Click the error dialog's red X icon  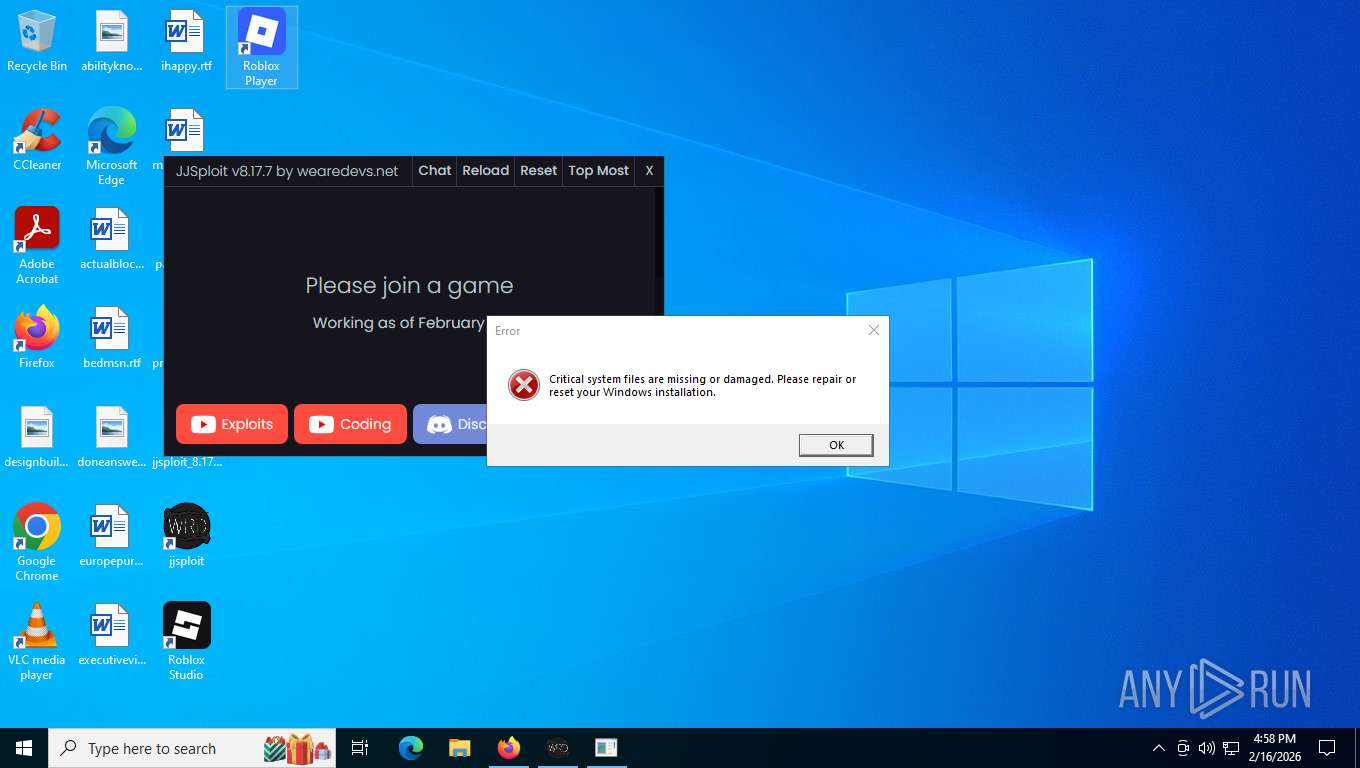coord(524,385)
